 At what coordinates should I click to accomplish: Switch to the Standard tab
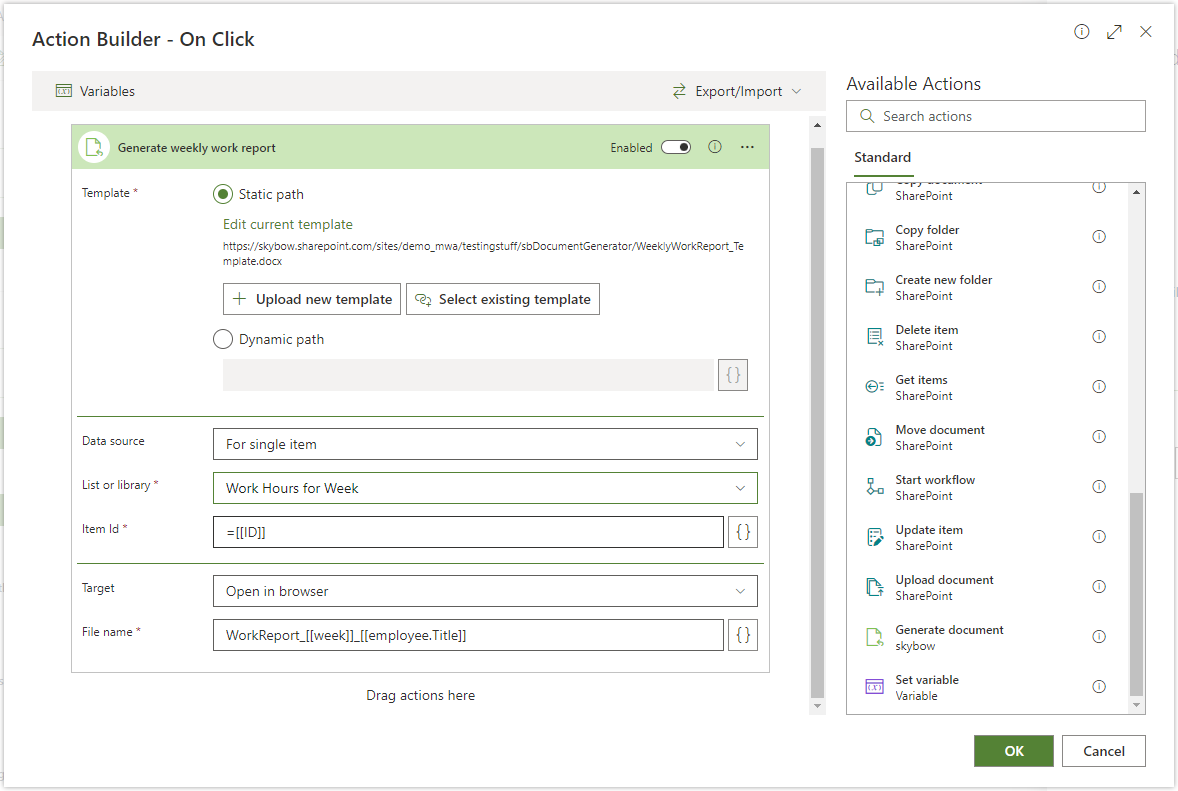coord(883,157)
